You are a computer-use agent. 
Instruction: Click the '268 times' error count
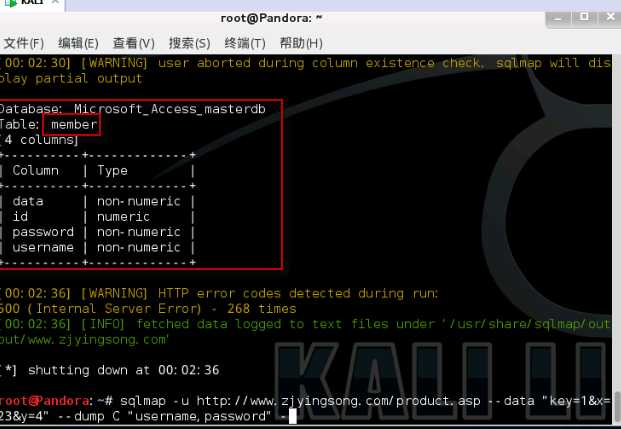[261, 309]
